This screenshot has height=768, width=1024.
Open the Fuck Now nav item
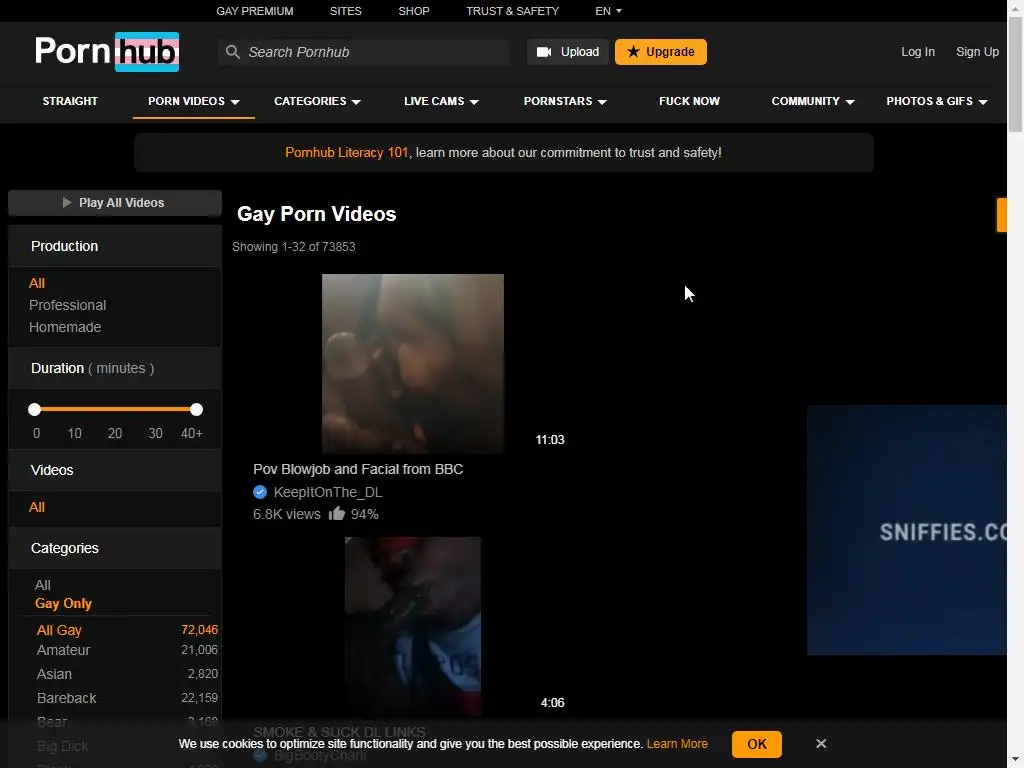[x=689, y=101]
